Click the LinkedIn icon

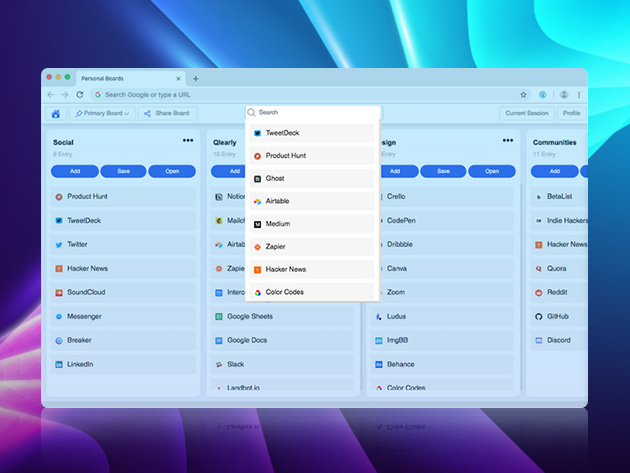coord(59,364)
